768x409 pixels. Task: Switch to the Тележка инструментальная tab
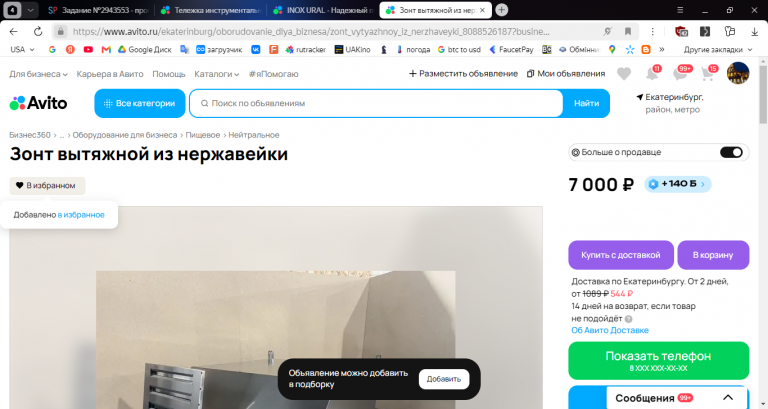(x=211, y=10)
